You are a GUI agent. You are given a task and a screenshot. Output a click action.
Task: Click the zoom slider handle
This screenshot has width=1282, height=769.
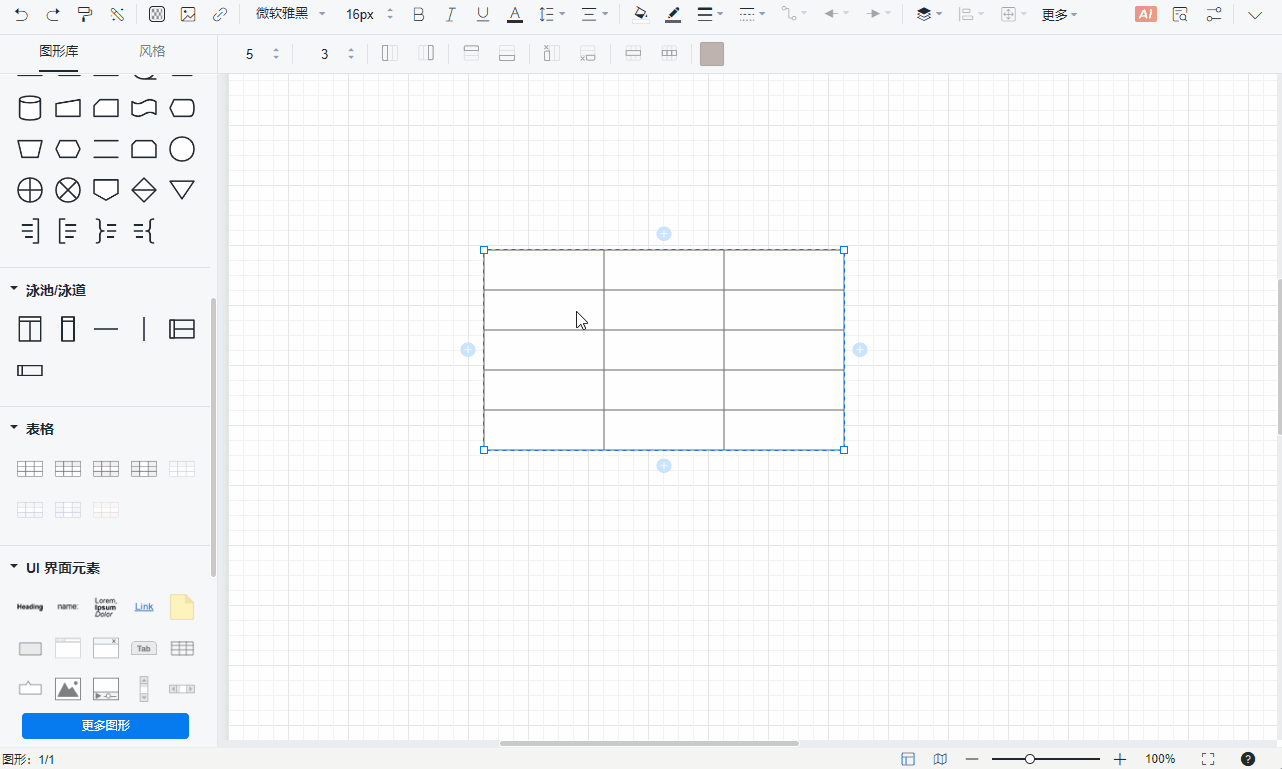pyautogui.click(x=1029, y=759)
